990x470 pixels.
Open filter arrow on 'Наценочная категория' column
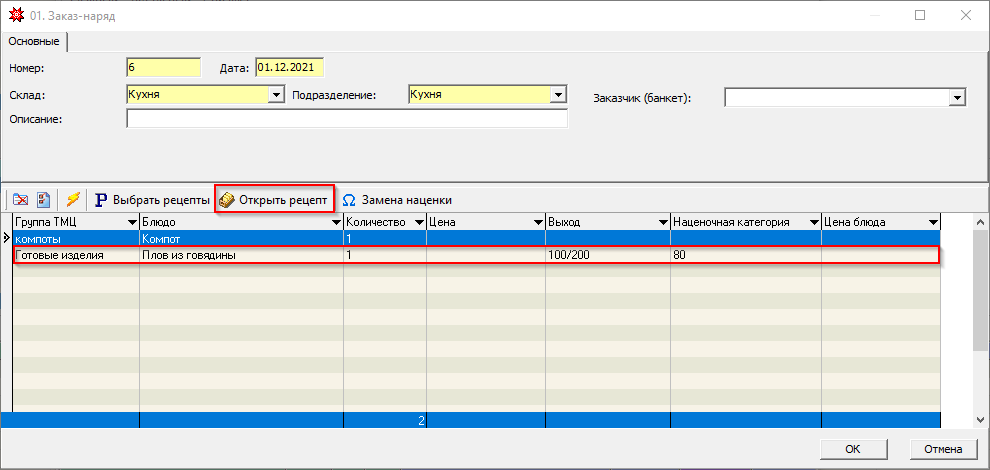coord(811,222)
